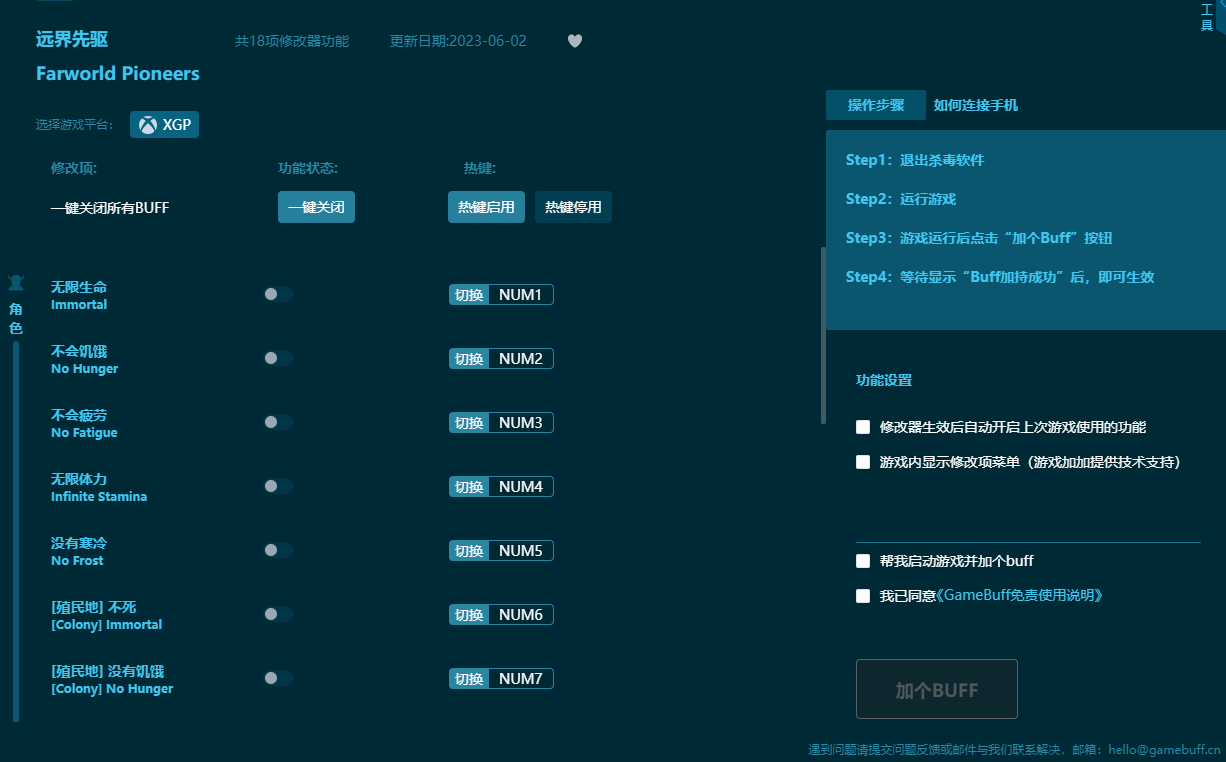The height and width of the screenshot is (762, 1226).
Task: Click 切换 button for NUM6
Action: coord(469,615)
